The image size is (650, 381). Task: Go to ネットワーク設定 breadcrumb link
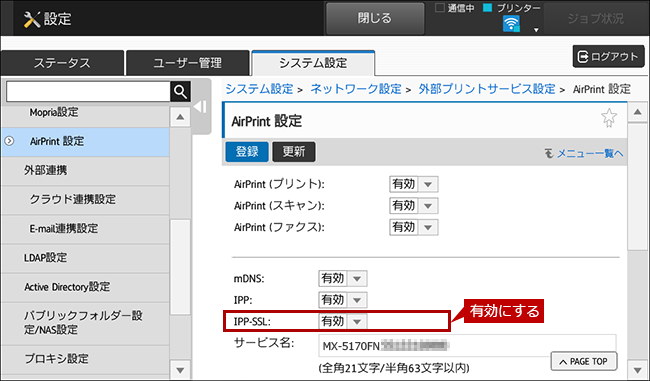[x=356, y=89]
